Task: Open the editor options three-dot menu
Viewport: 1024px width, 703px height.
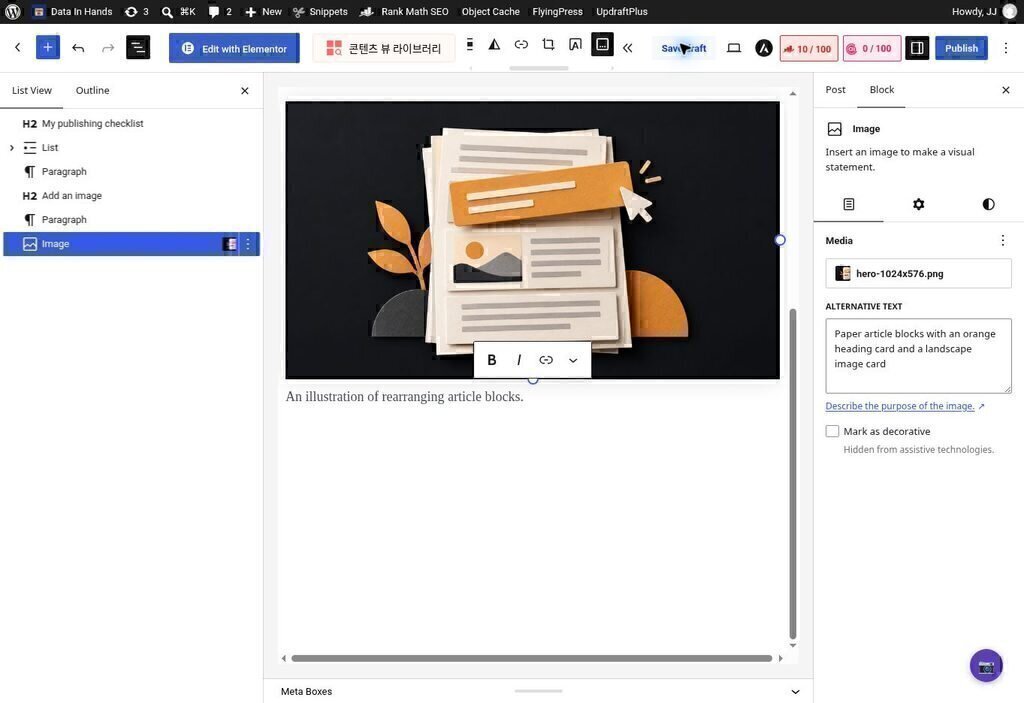Action: click(x=1006, y=48)
